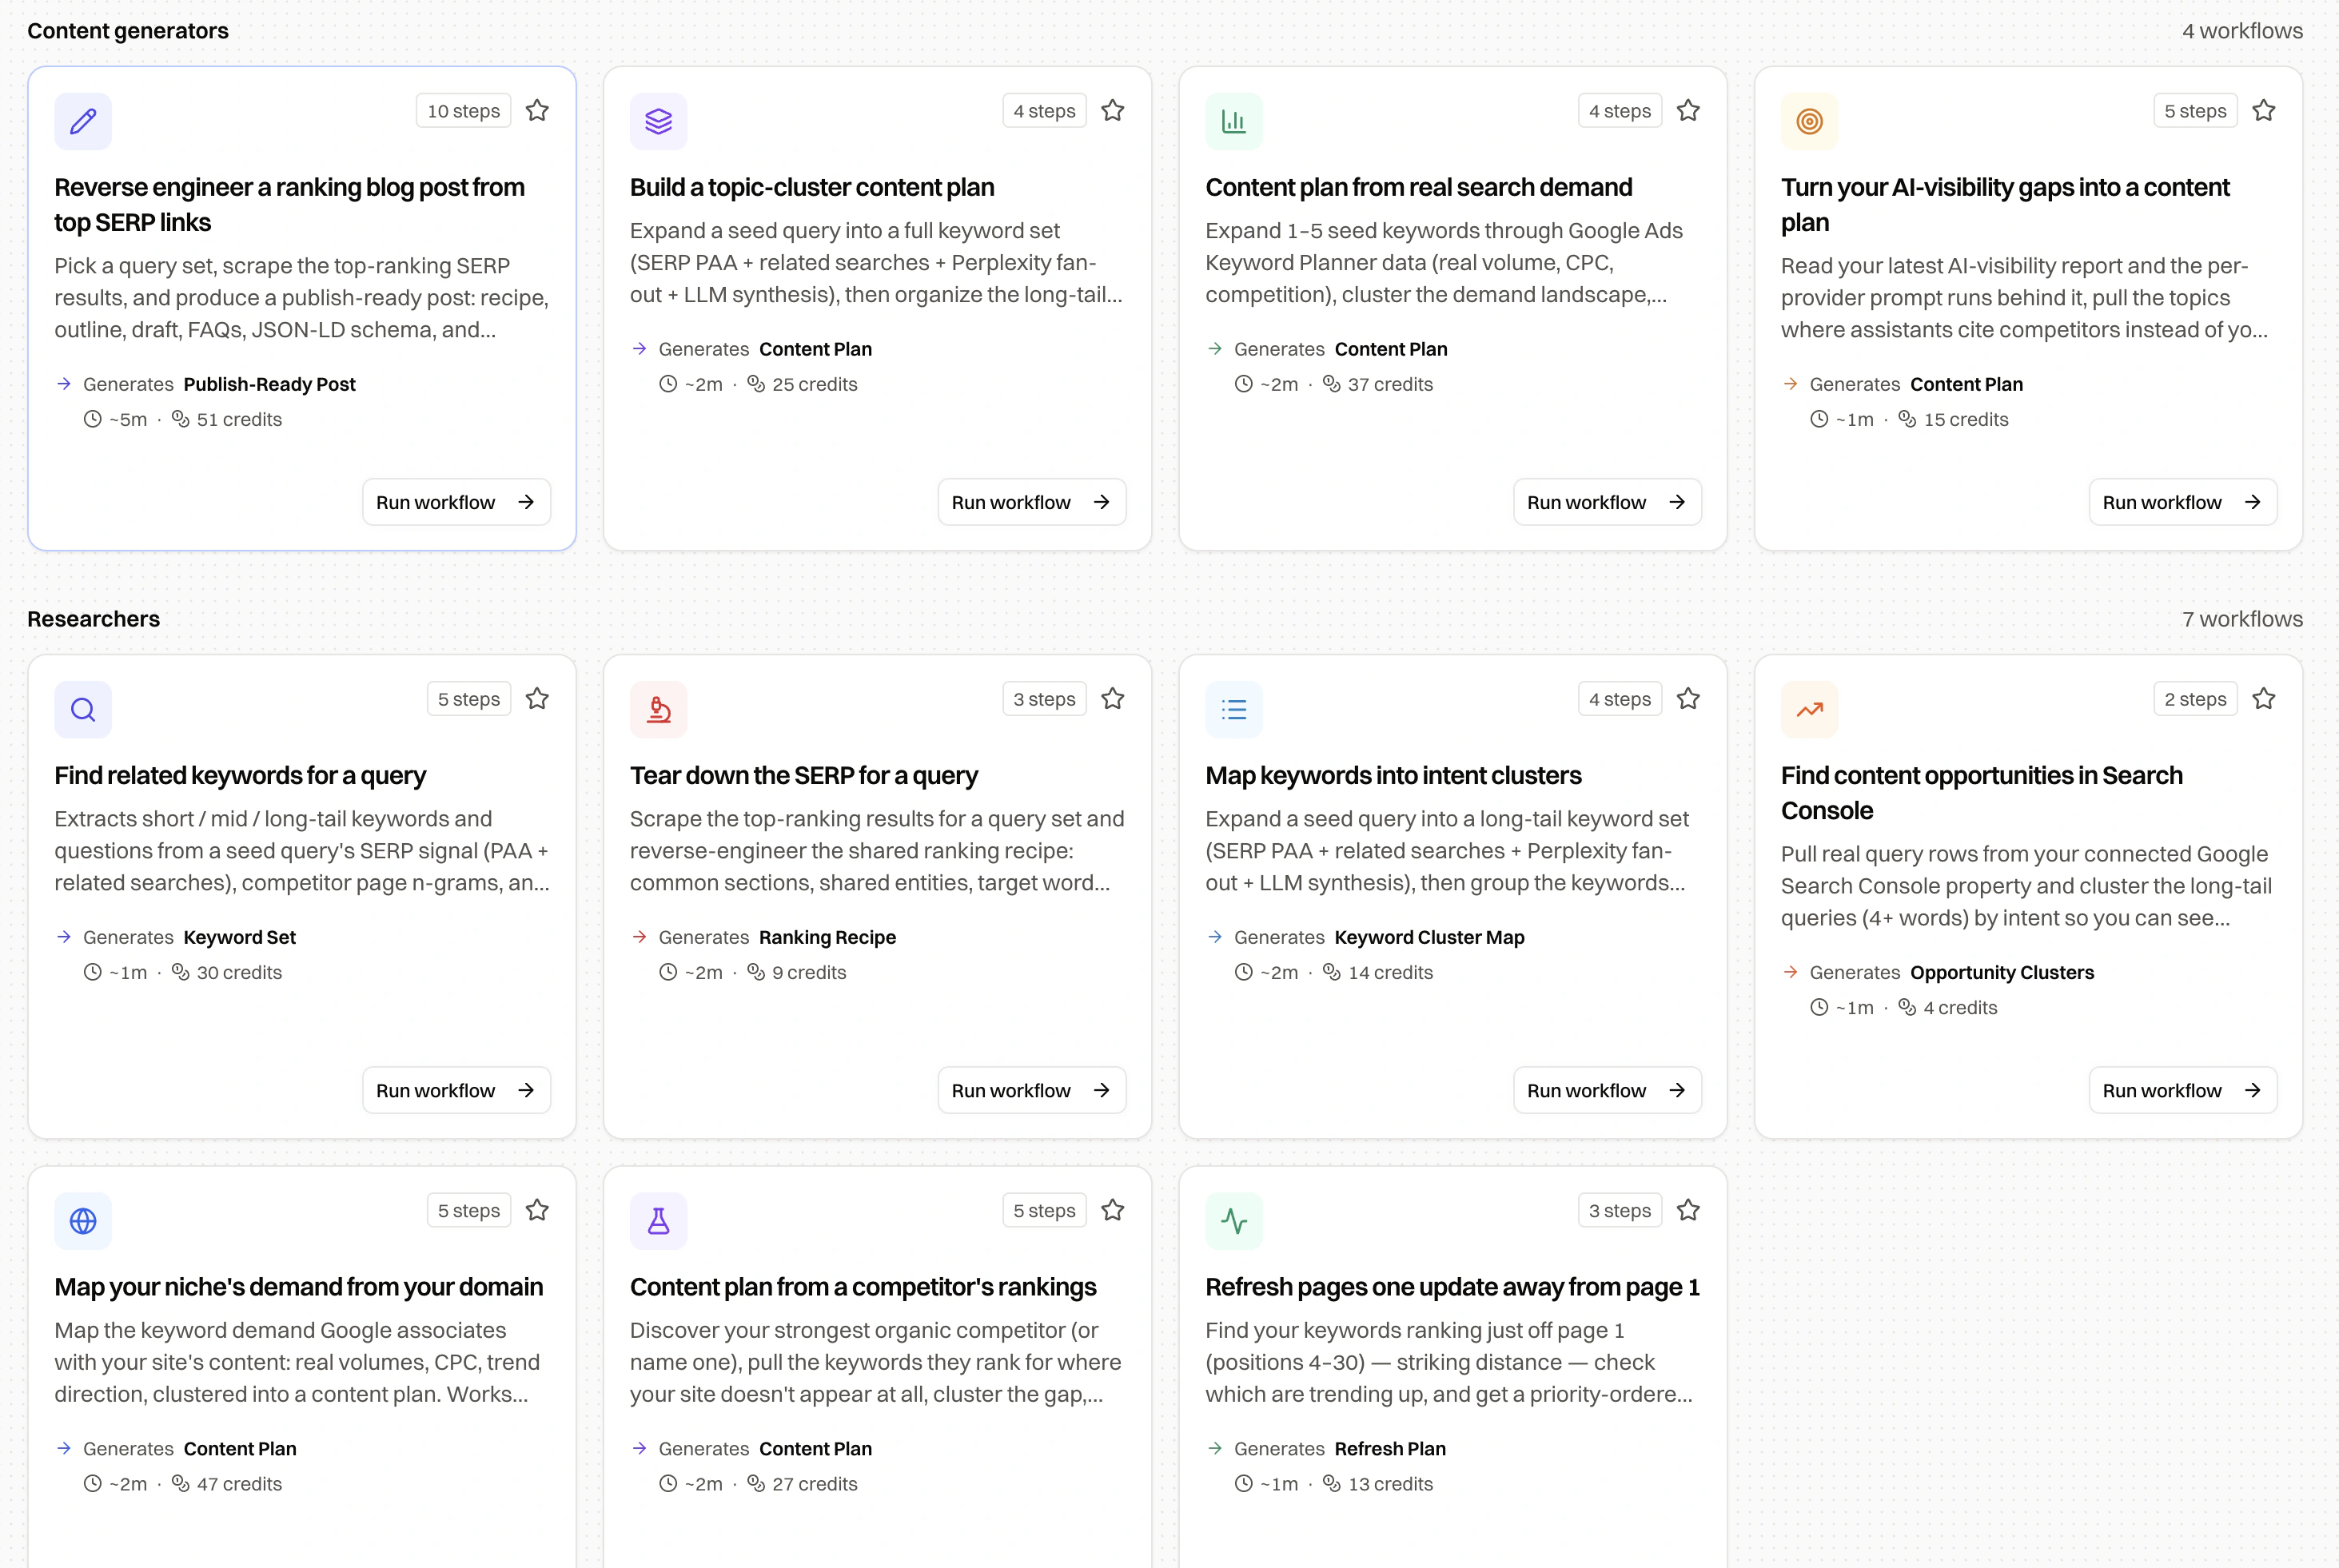
Task: Run the AI-visibility gaps content plan workflow
Action: (2183, 502)
